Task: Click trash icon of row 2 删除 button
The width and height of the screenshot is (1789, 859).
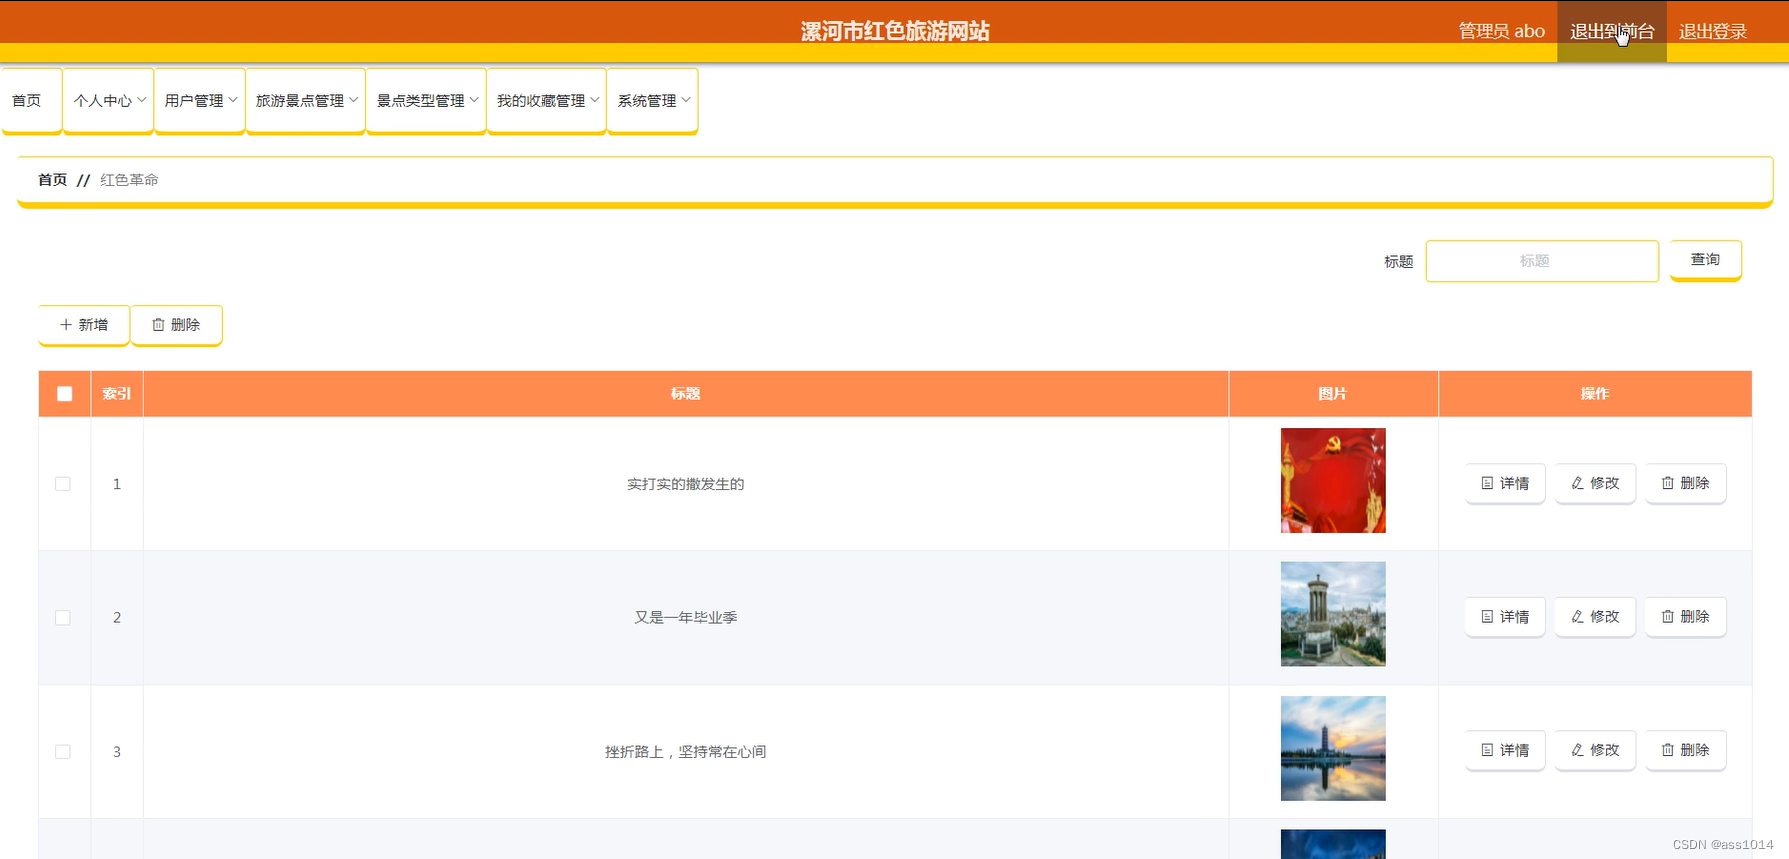Action: tap(1667, 617)
